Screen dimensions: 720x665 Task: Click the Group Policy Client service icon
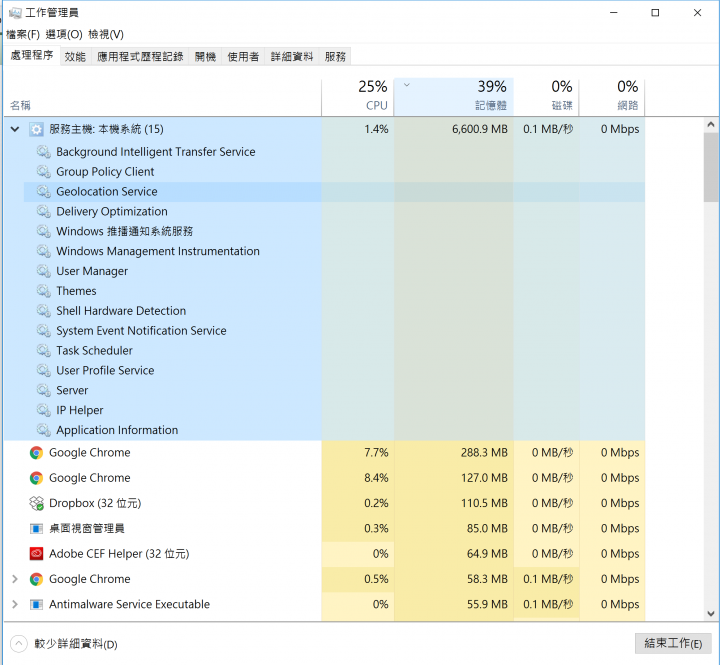[44, 171]
